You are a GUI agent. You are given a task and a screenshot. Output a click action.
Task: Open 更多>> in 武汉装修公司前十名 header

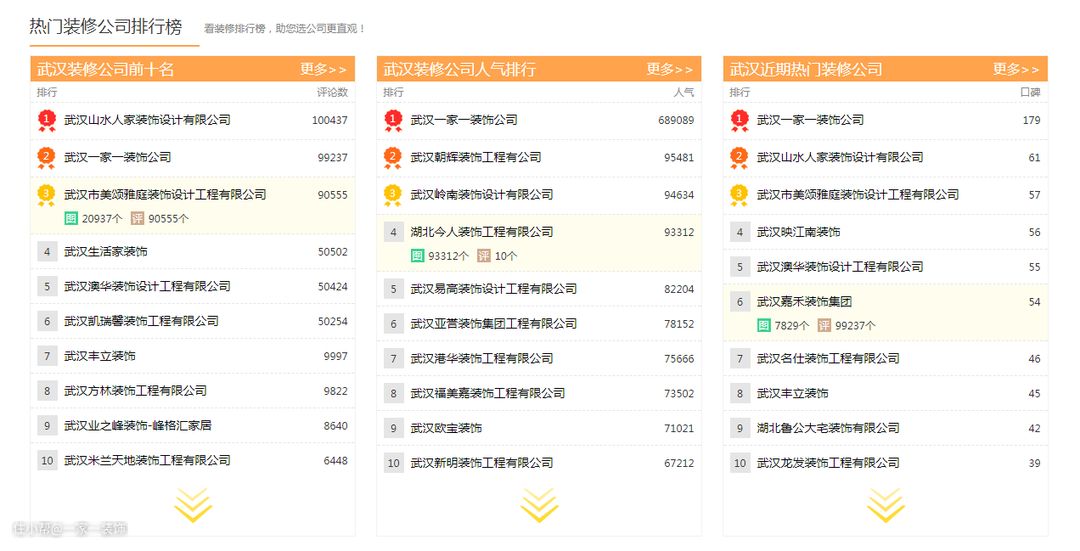click(x=323, y=69)
